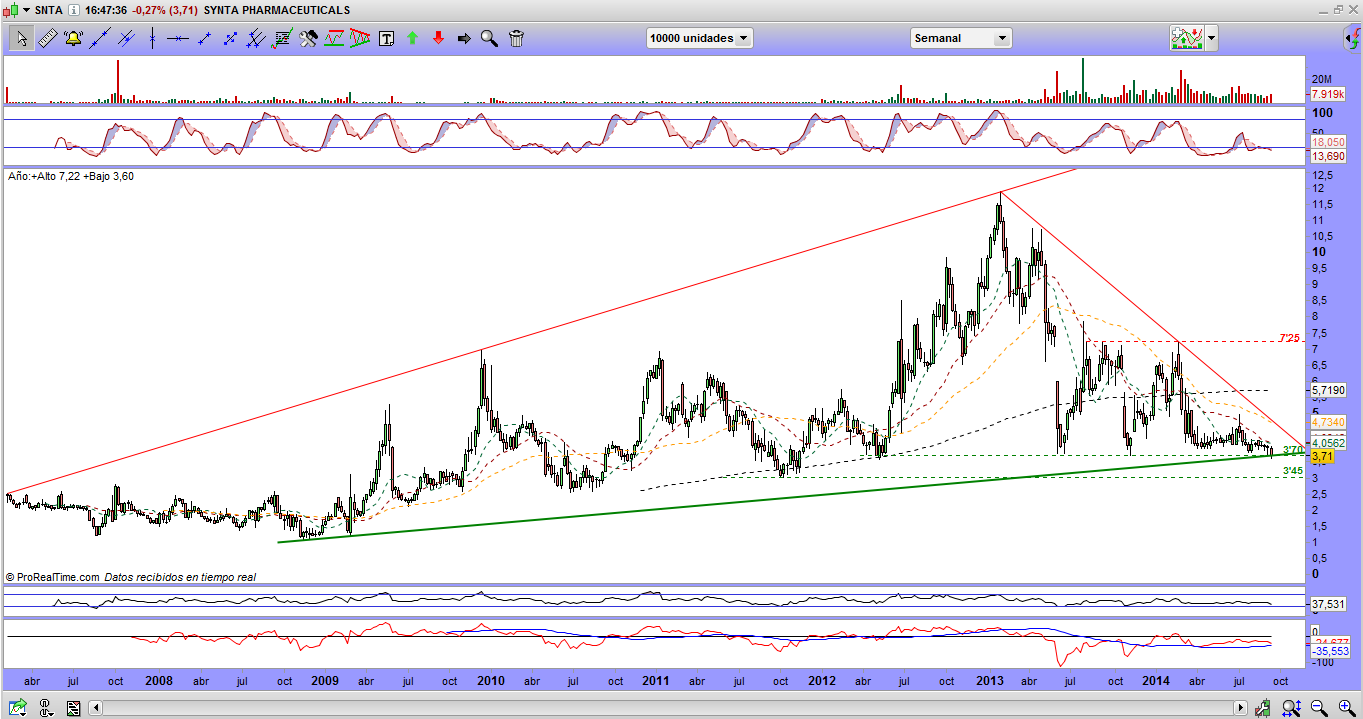The height and width of the screenshot is (719, 1363).
Task: Click the list icon next to scrollbar
Action: pyautogui.click(x=73, y=707)
